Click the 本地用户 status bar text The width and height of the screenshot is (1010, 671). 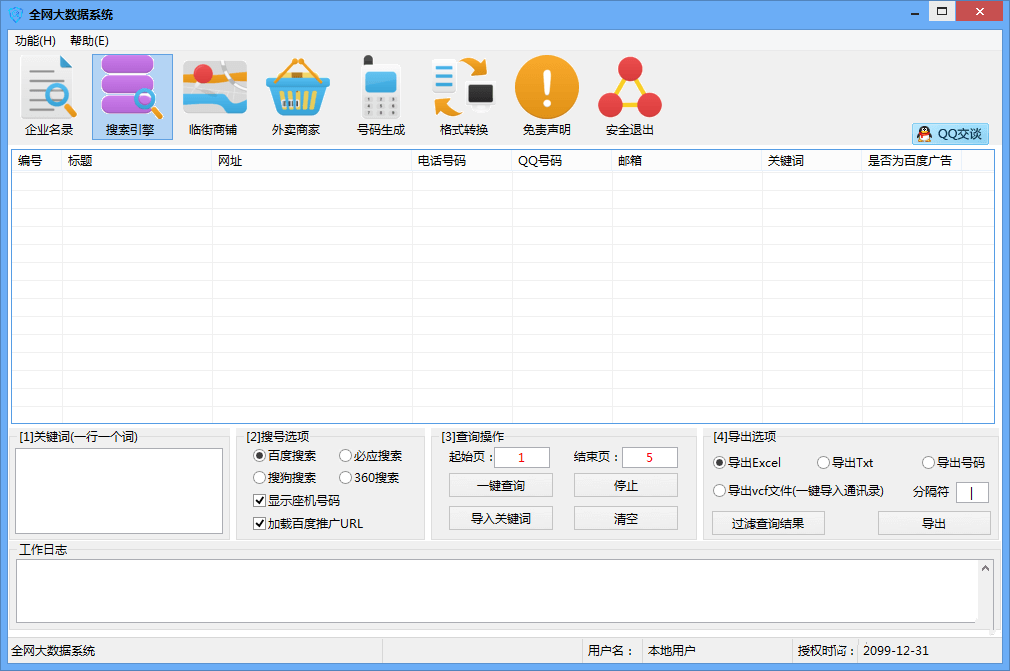671,650
